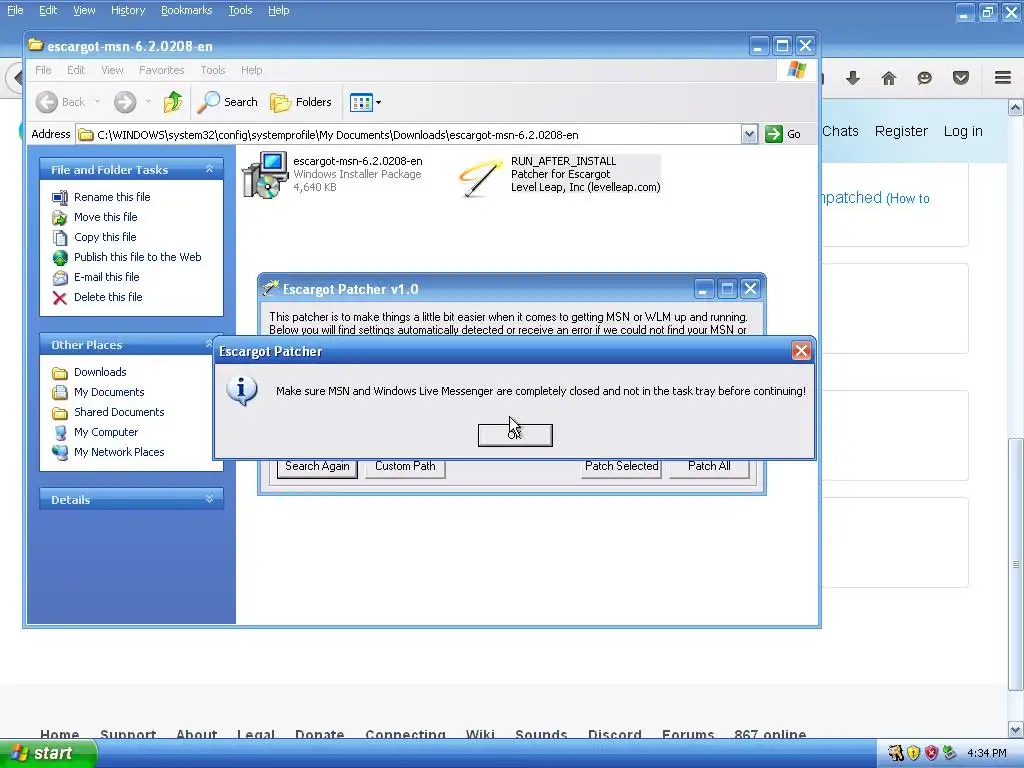The image size is (1024, 768).
Task: Click Firefox downloads arrow icon
Action: point(853,78)
